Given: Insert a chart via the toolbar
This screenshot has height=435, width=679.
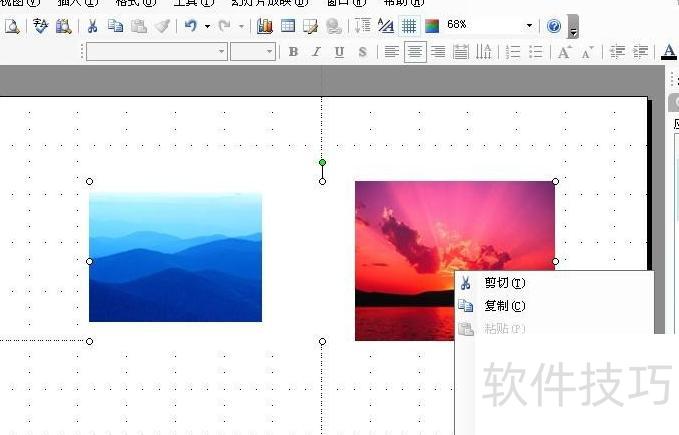Looking at the screenshot, I should [264, 26].
